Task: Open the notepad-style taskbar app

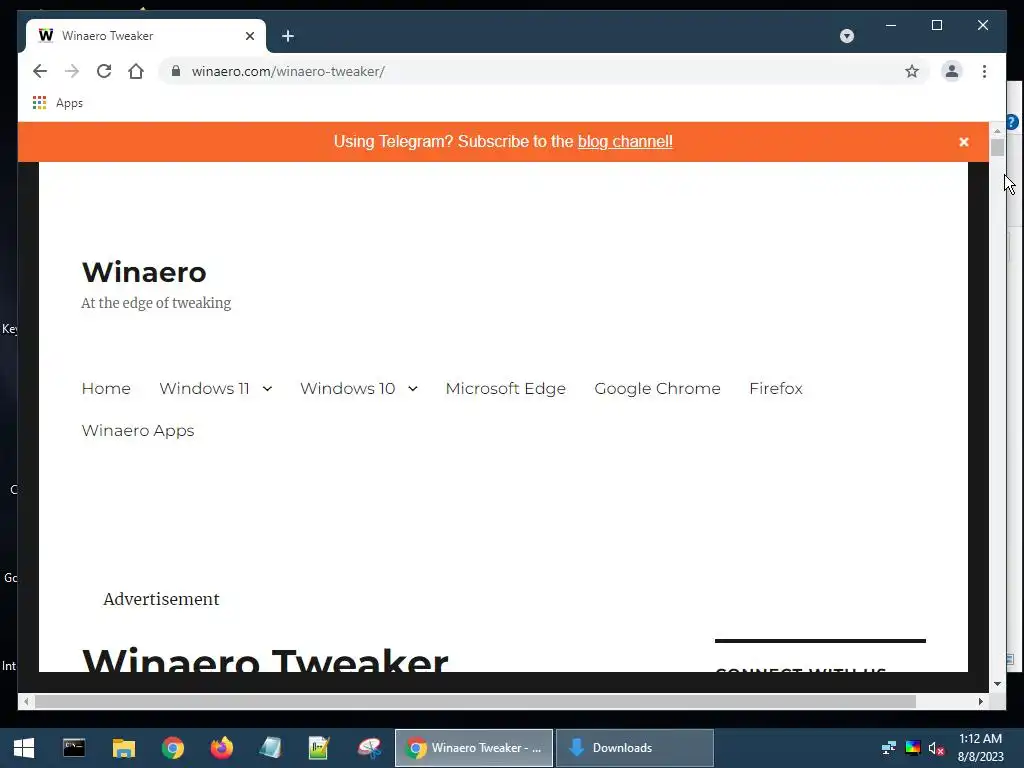Action: (x=270, y=748)
